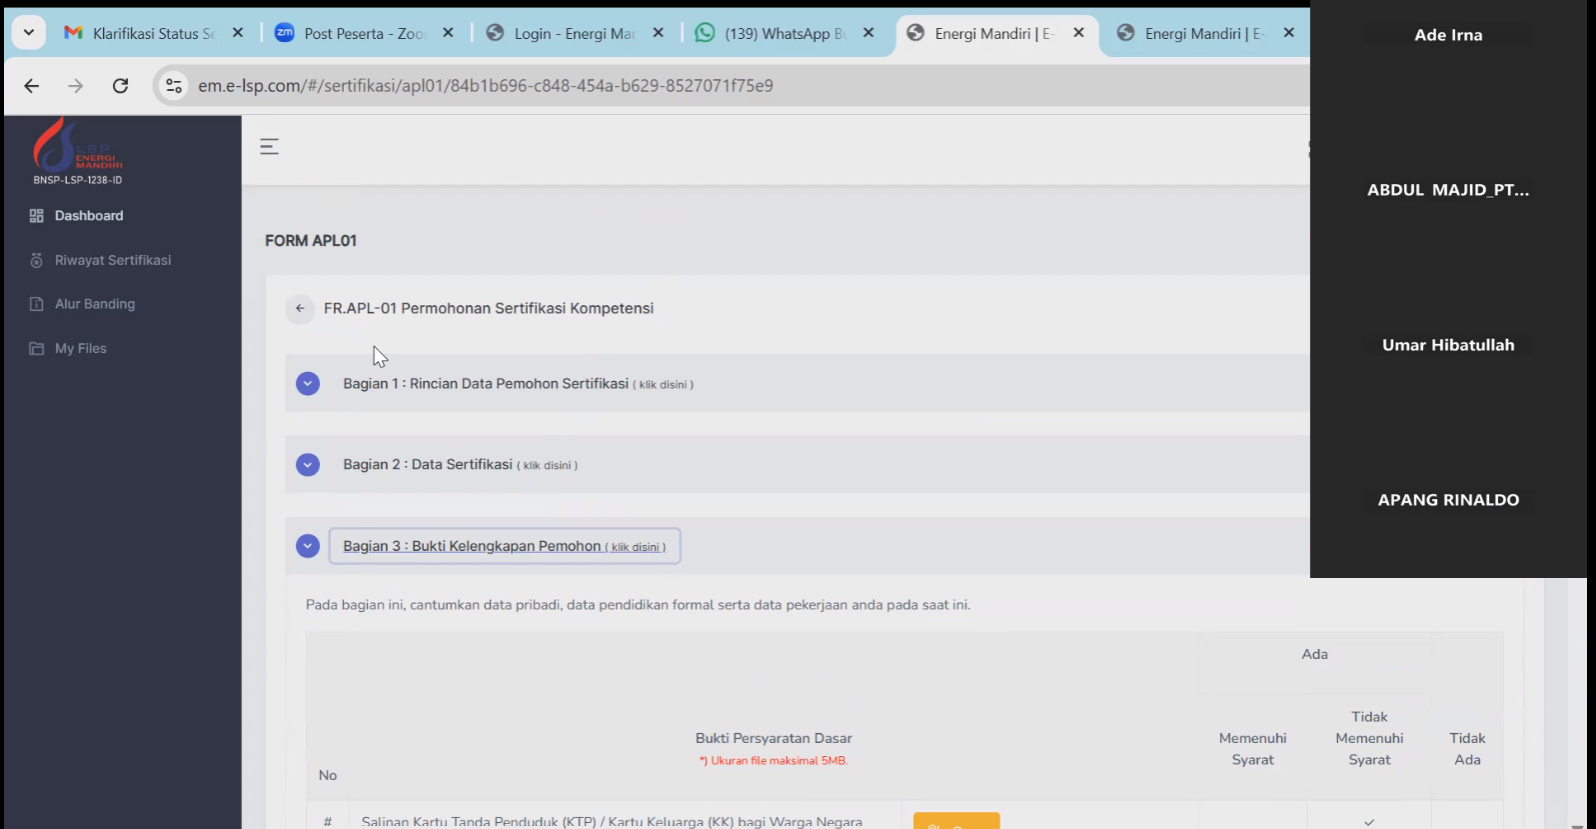Click Bagian 3 : Bukti Kelengkapan Pemohon

504,546
